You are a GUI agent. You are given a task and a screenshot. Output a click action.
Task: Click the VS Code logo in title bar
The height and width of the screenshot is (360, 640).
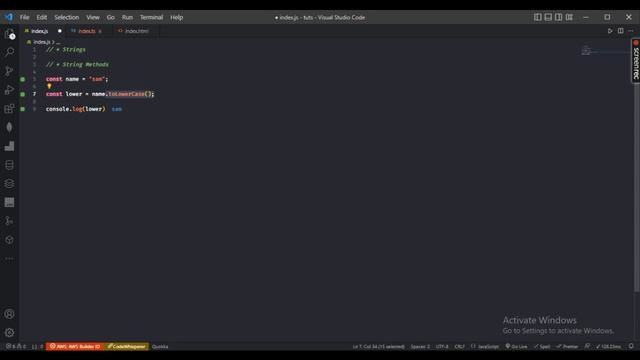tap(9, 17)
